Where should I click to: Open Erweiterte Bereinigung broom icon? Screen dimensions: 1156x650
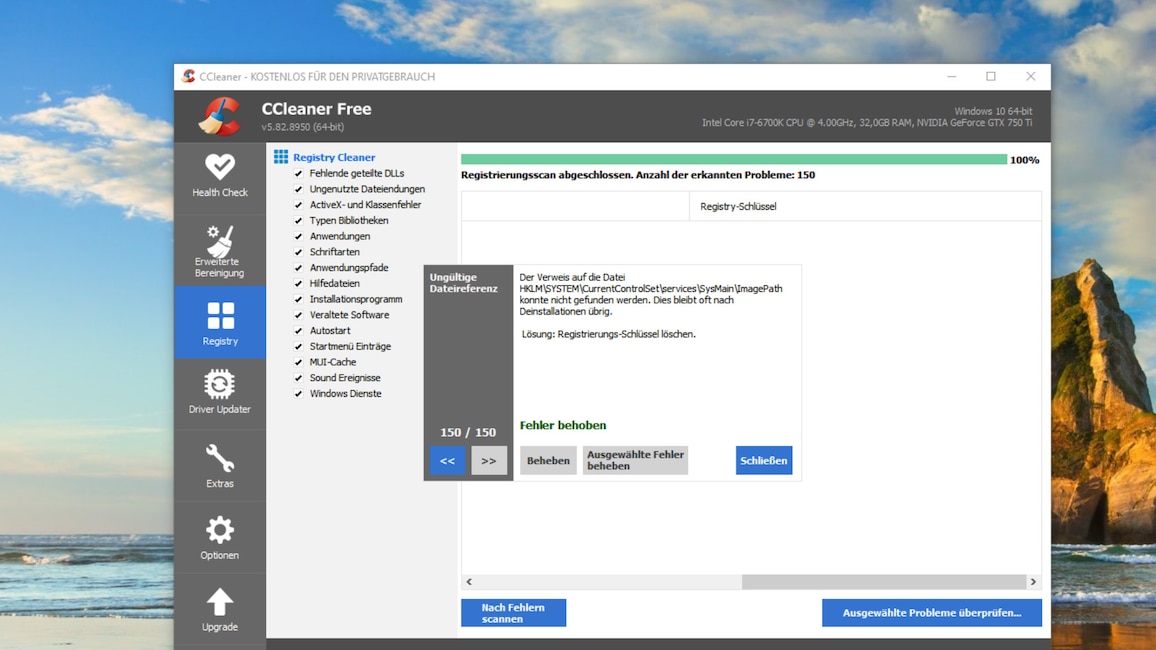220,240
